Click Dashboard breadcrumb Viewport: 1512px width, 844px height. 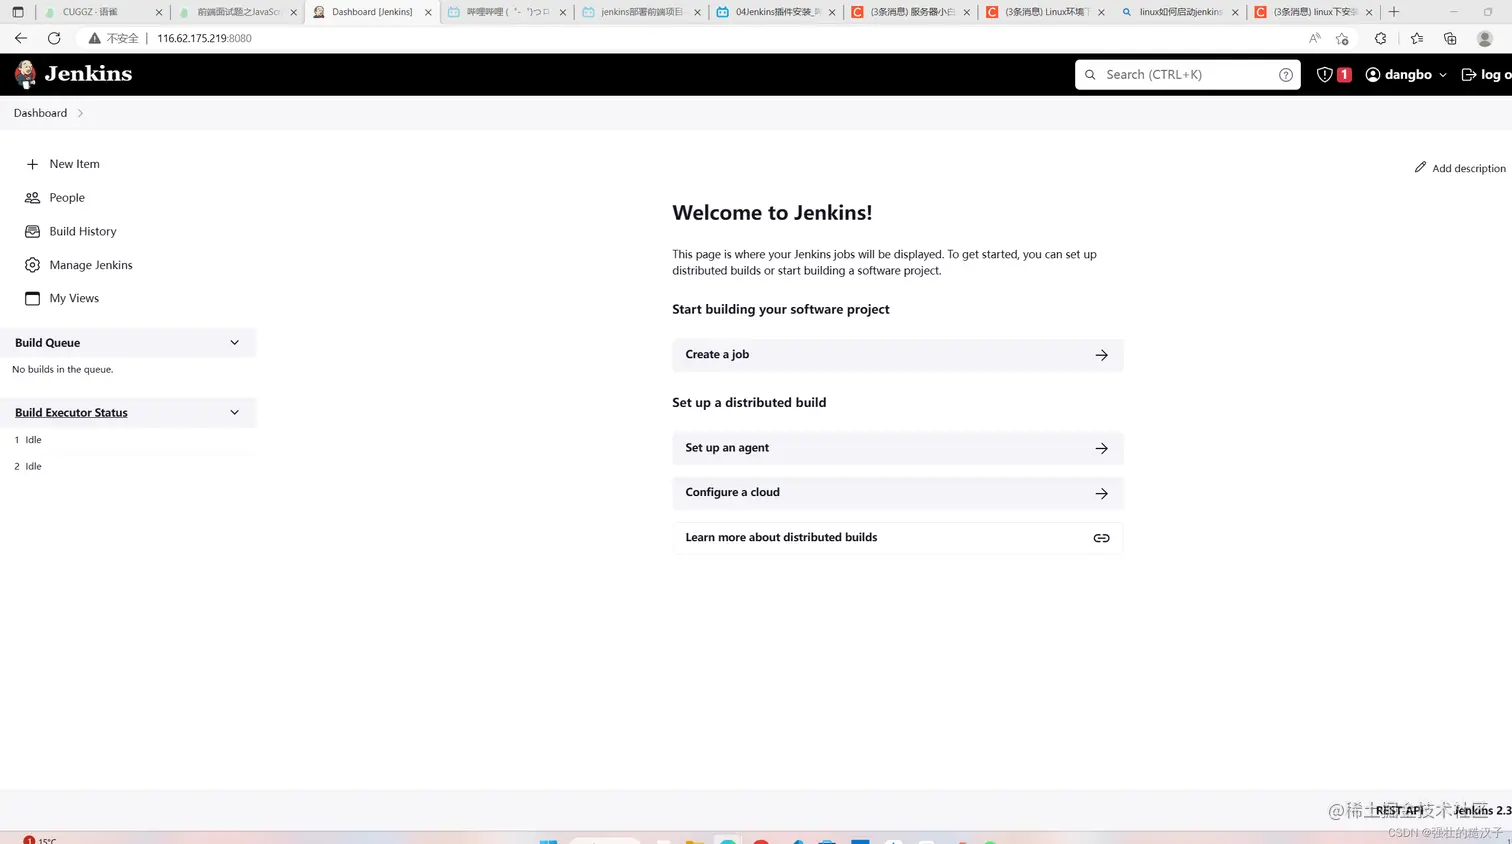(40, 113)
